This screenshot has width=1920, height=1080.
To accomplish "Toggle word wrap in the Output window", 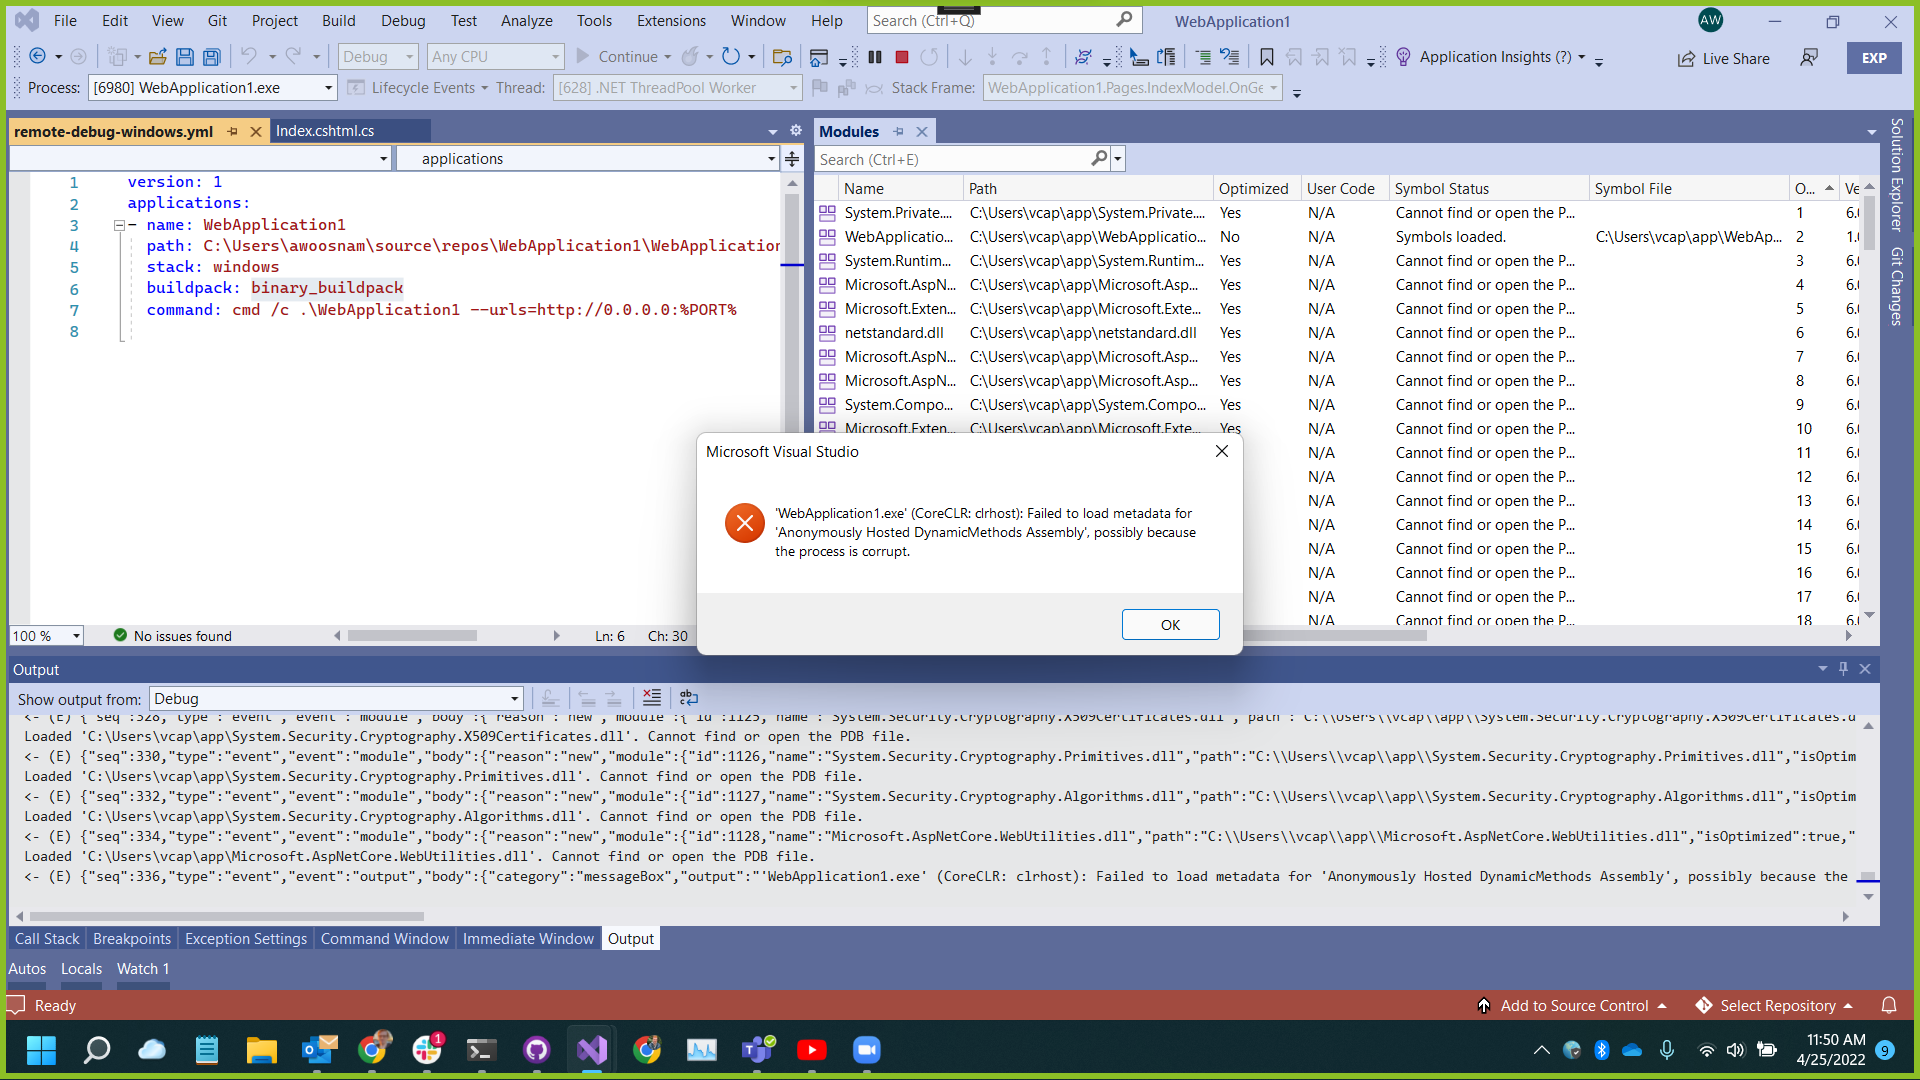I will [x=688, y=698].
